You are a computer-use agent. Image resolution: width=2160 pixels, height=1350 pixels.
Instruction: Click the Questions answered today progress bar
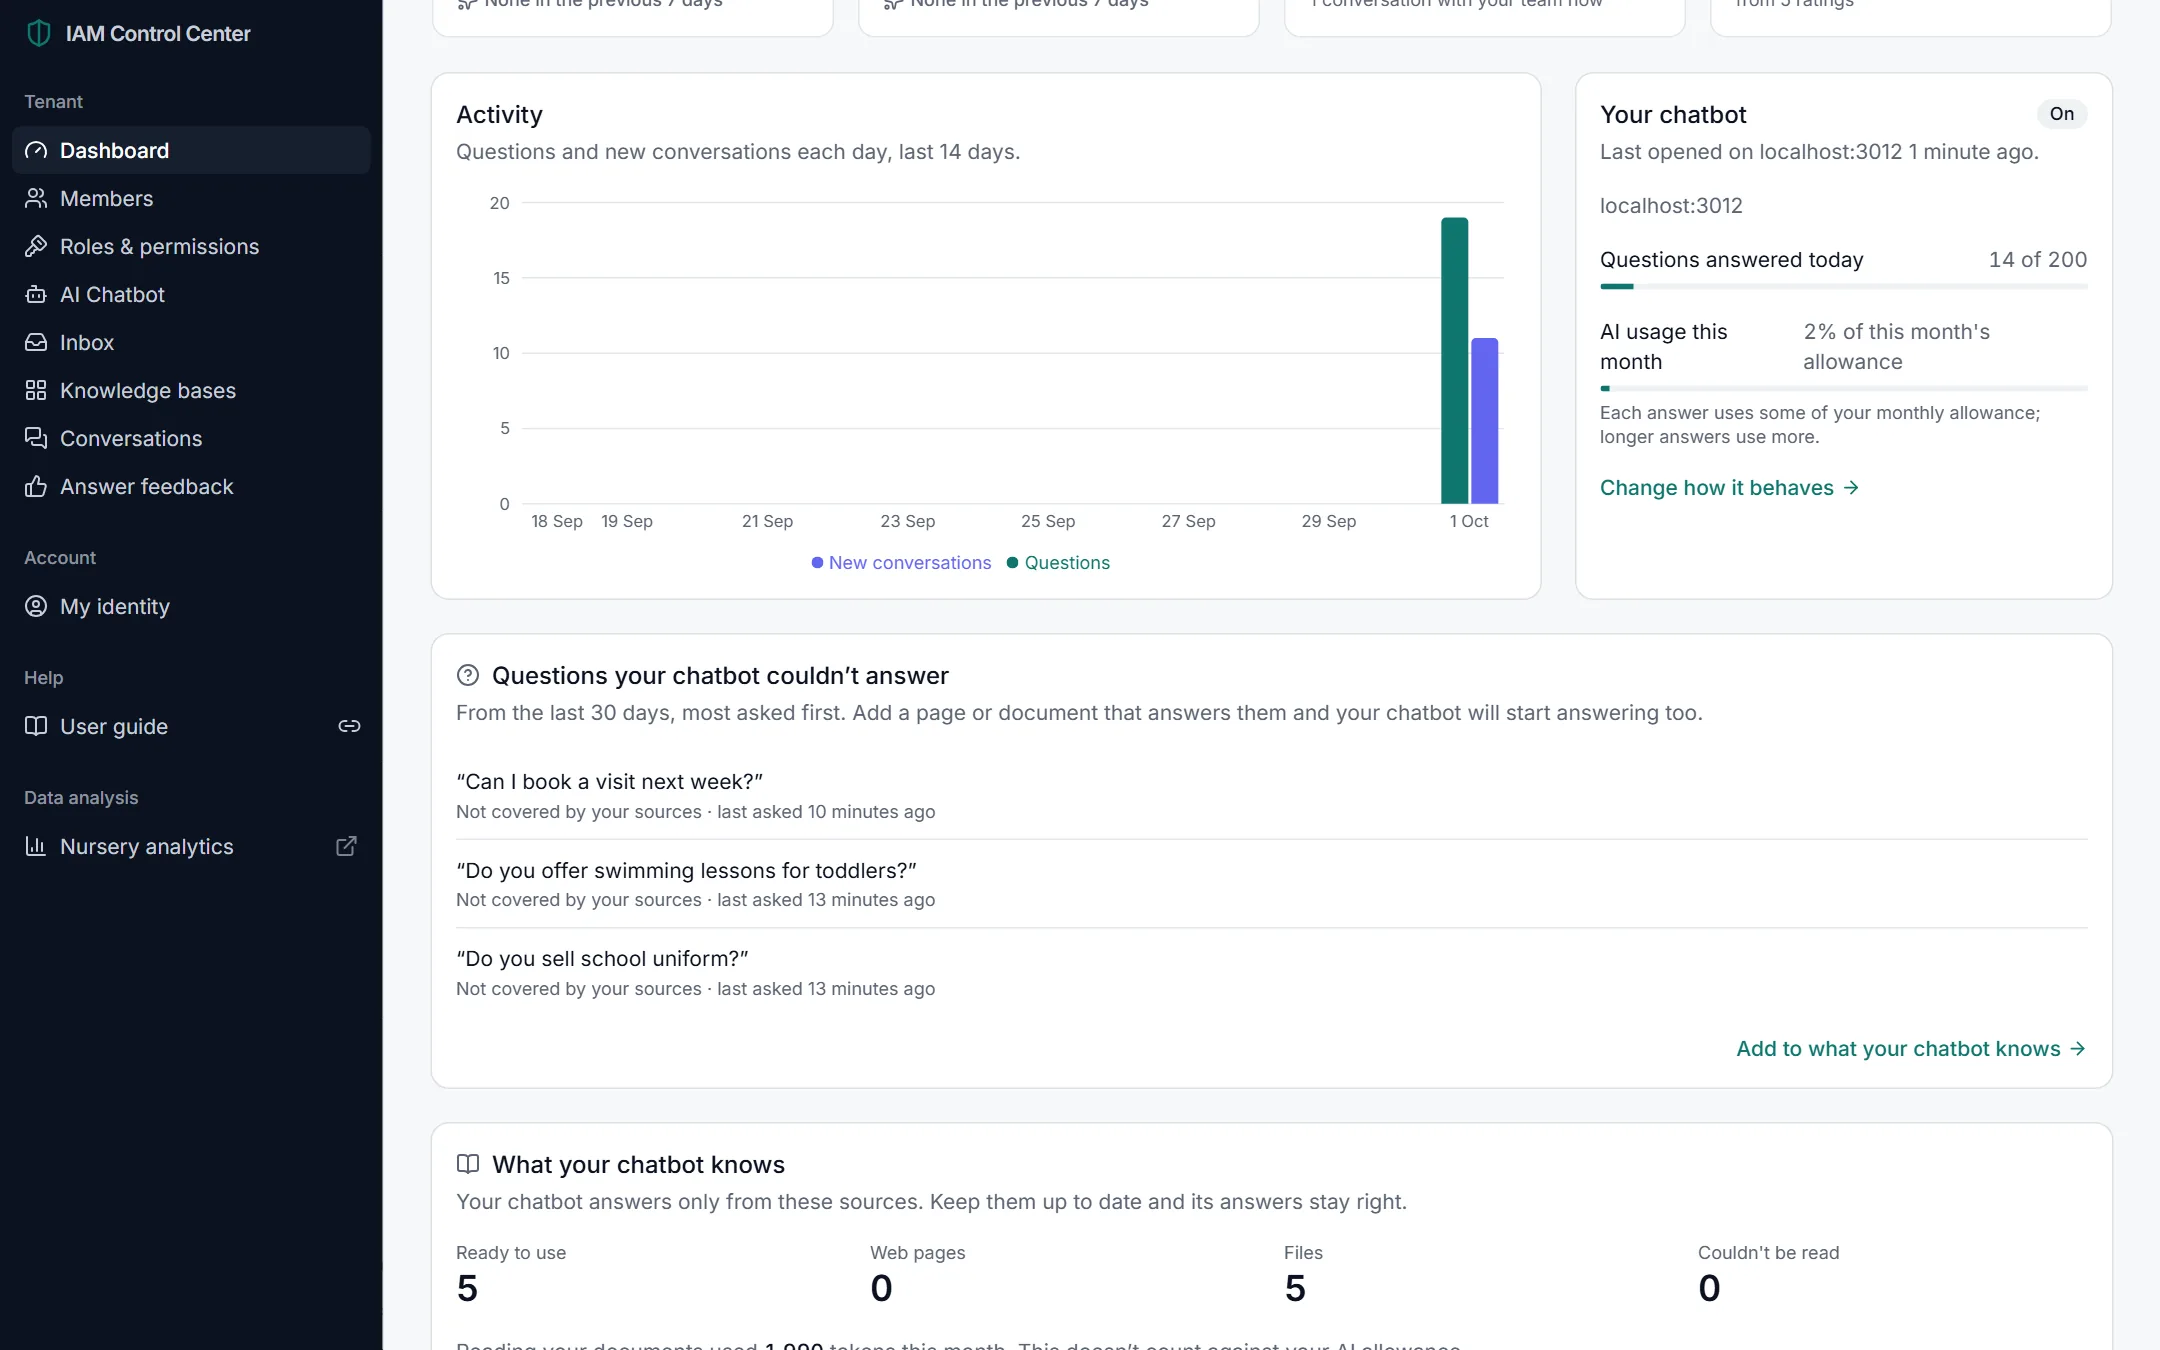(1844, 287)
